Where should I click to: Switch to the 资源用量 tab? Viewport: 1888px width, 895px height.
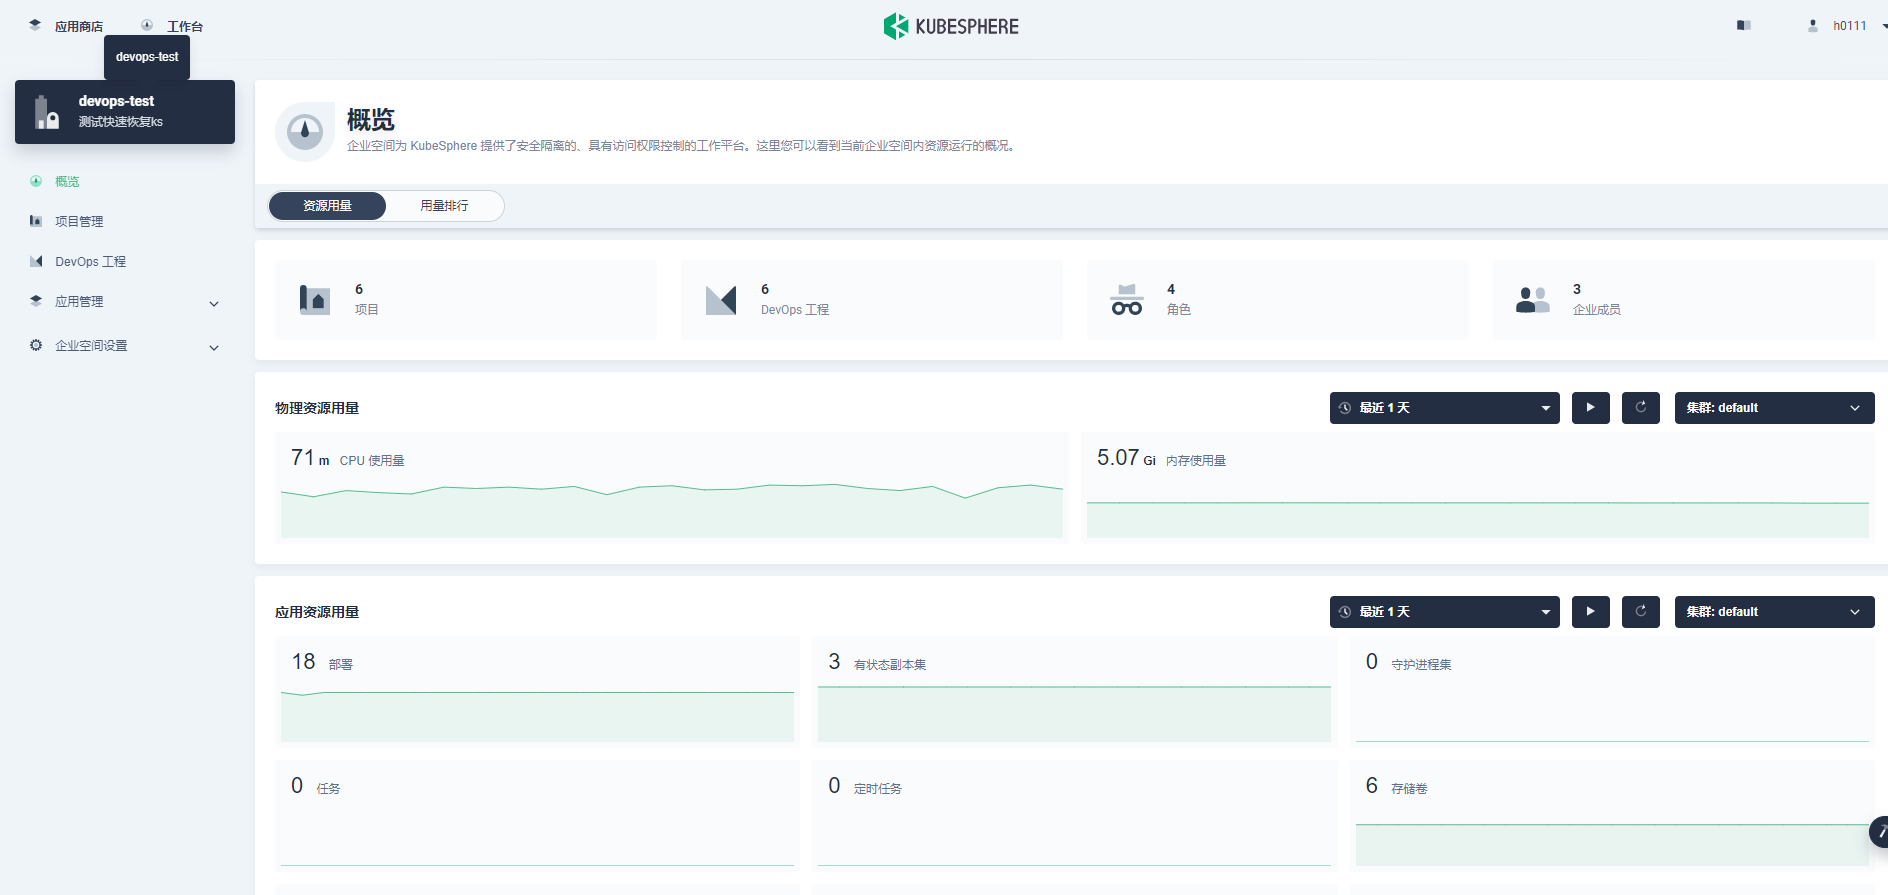[327, 206]
